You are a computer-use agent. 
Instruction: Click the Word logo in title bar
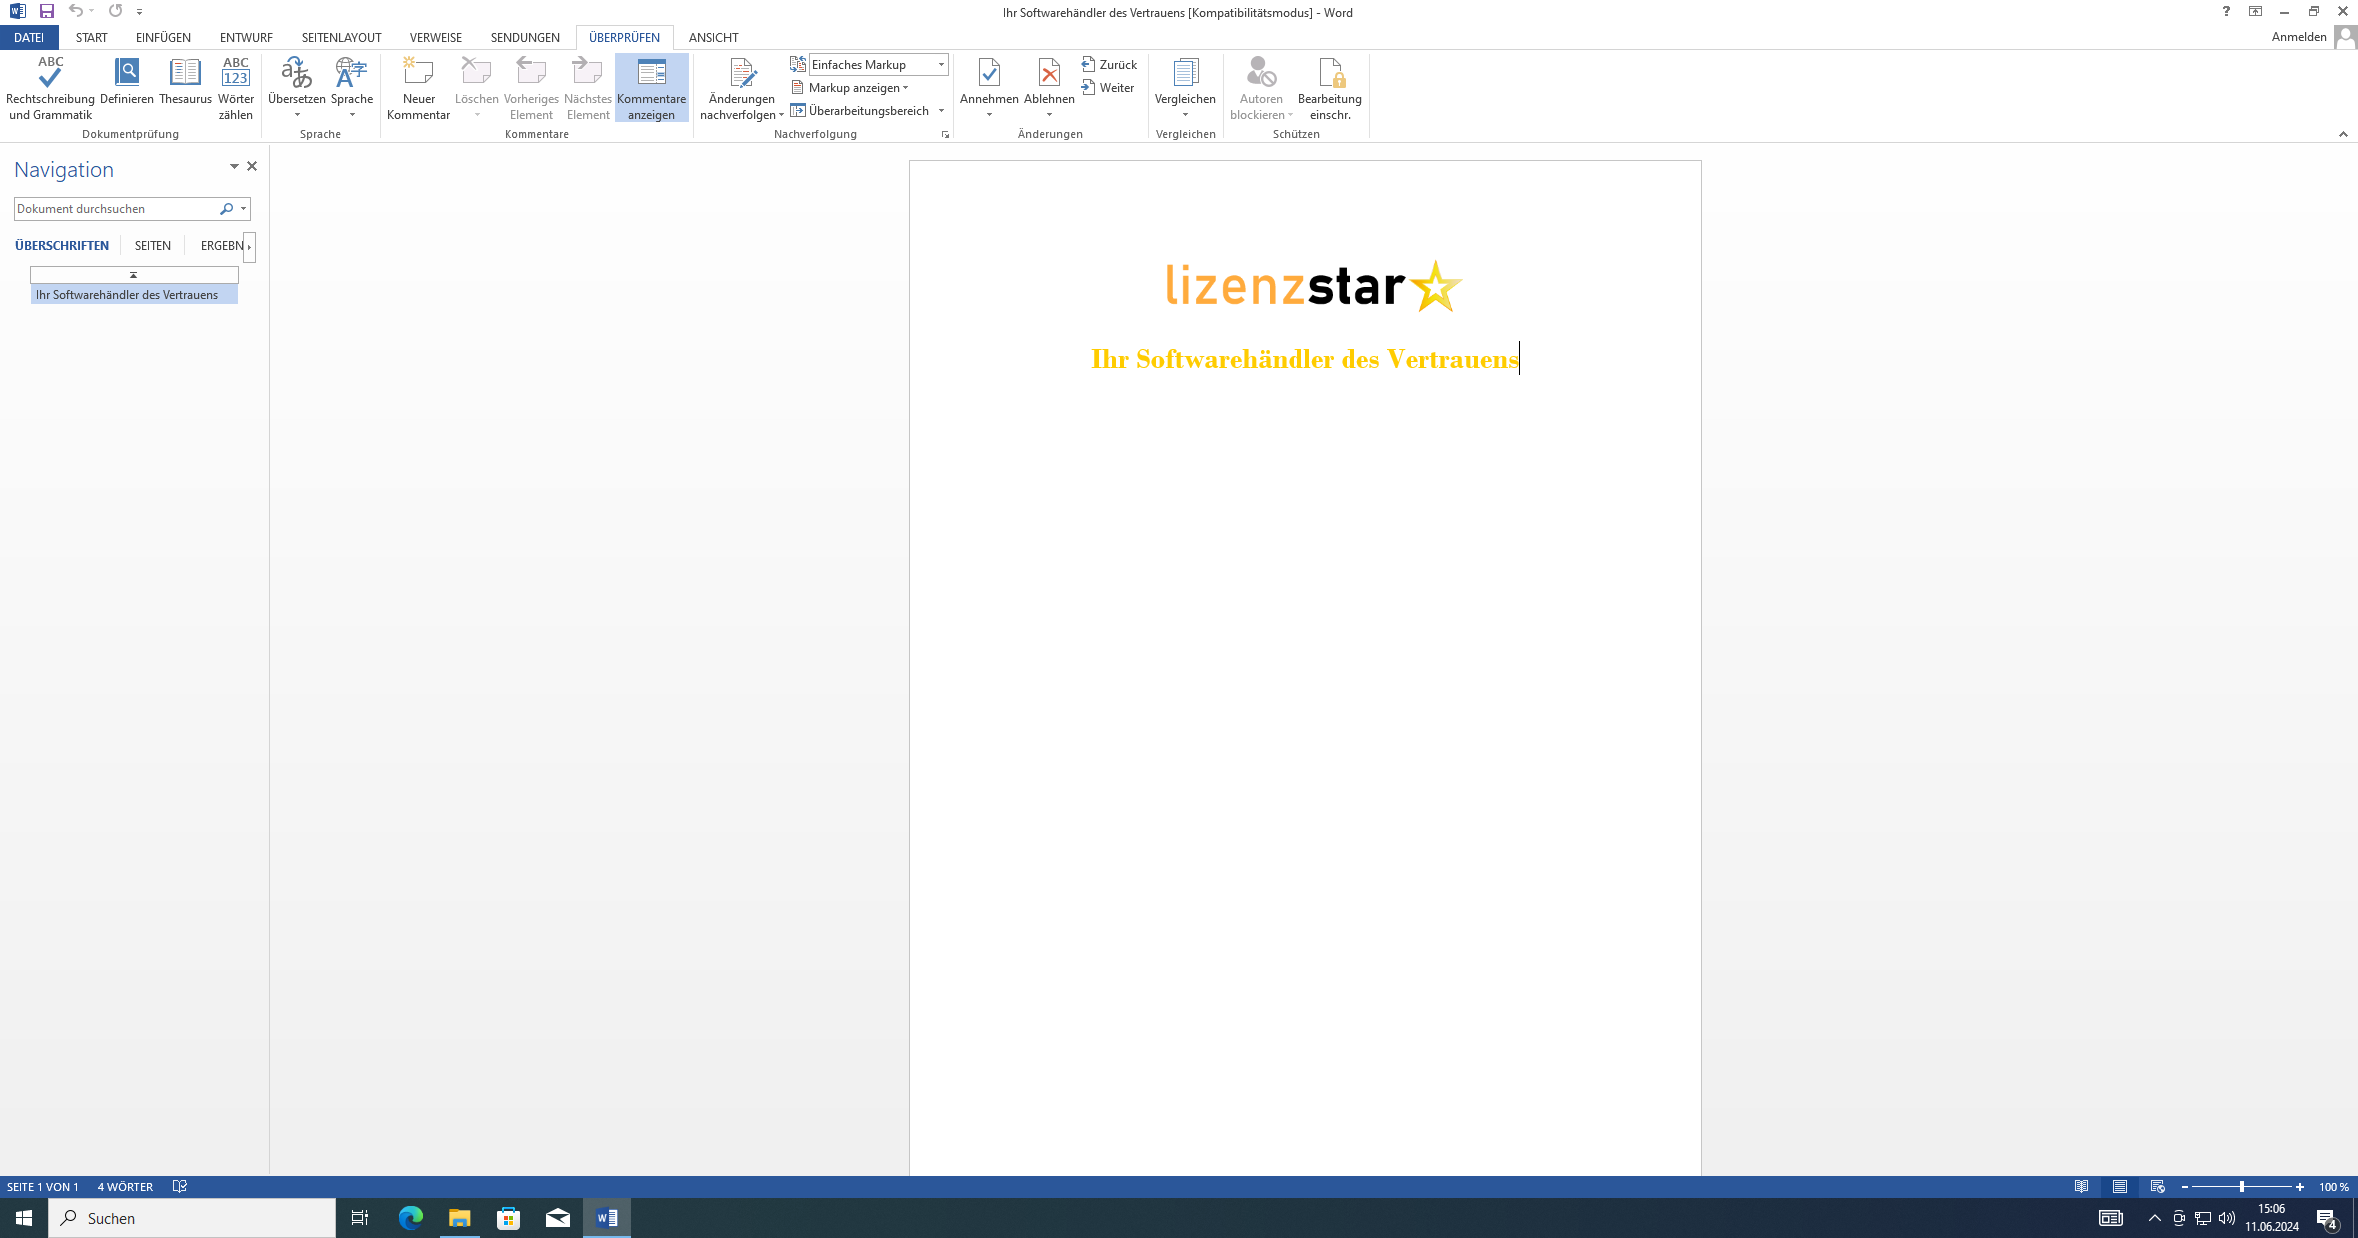point(17,11)
